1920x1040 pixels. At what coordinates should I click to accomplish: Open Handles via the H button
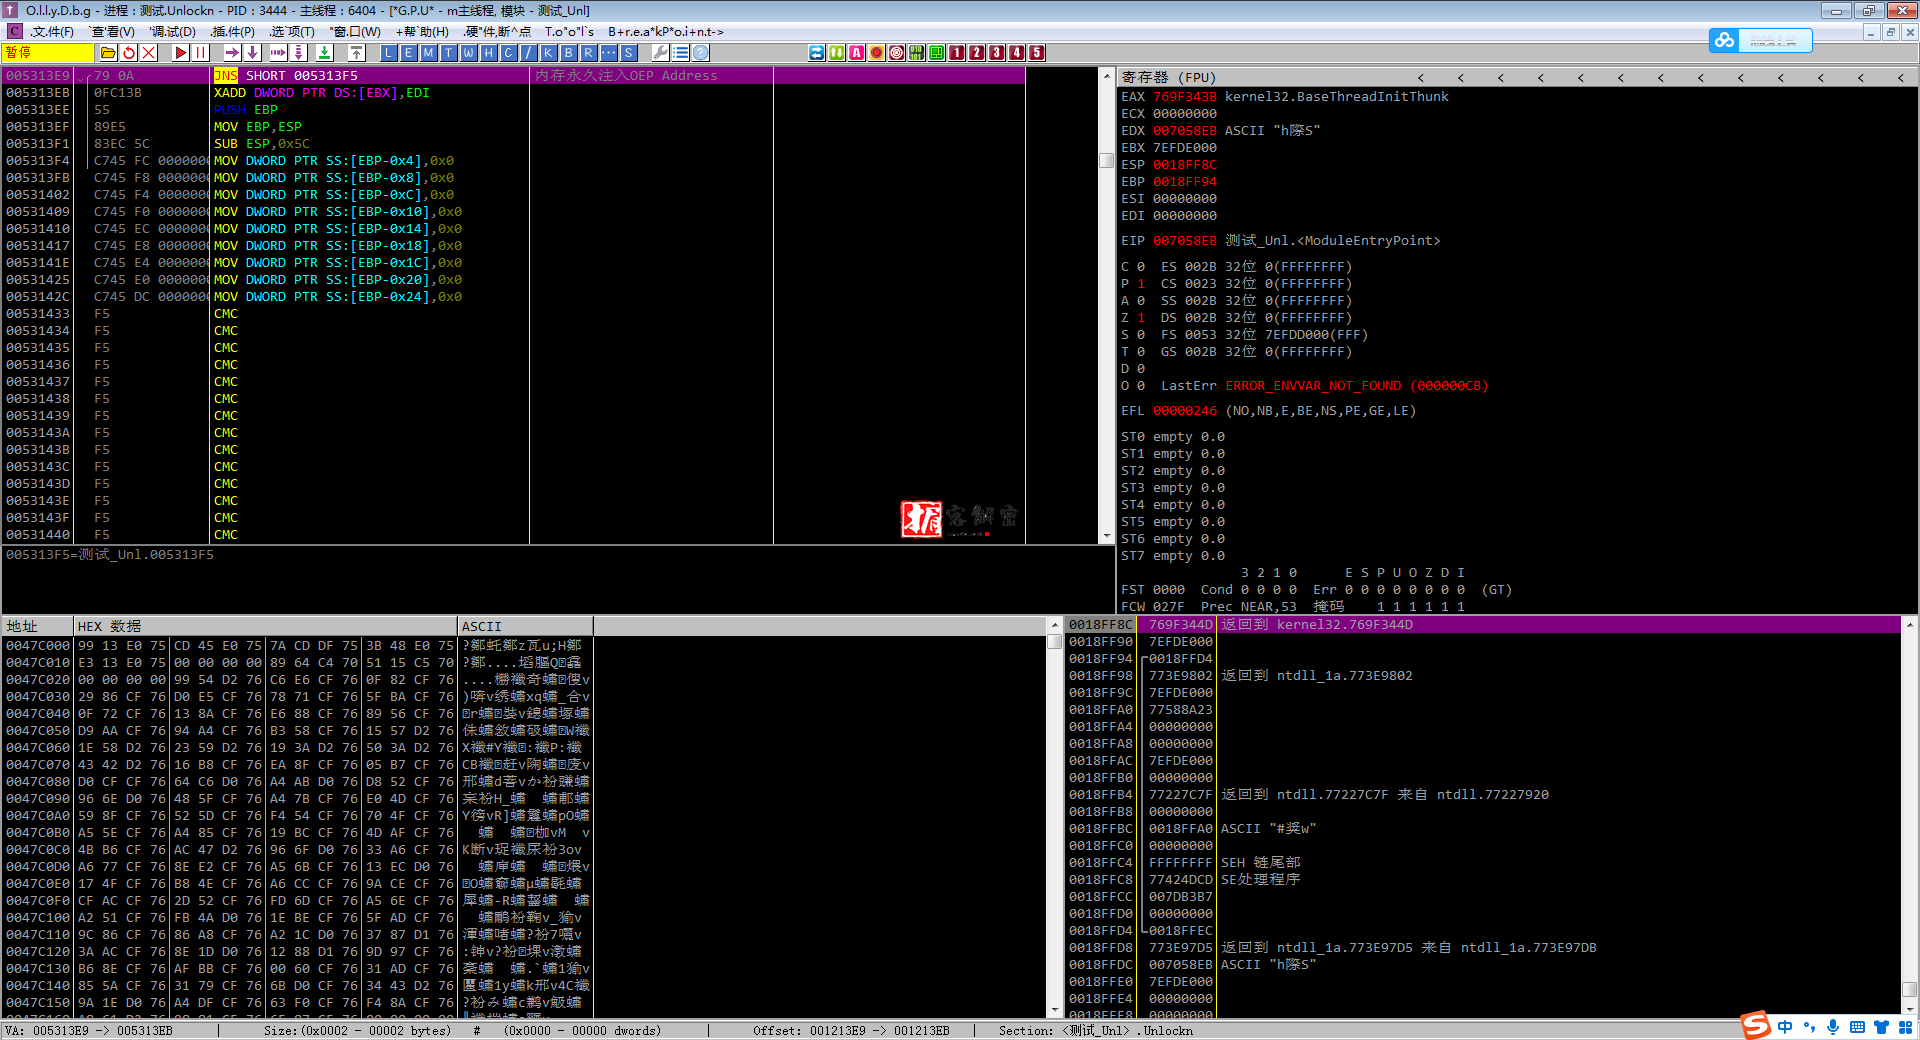[x=489, y=53]
